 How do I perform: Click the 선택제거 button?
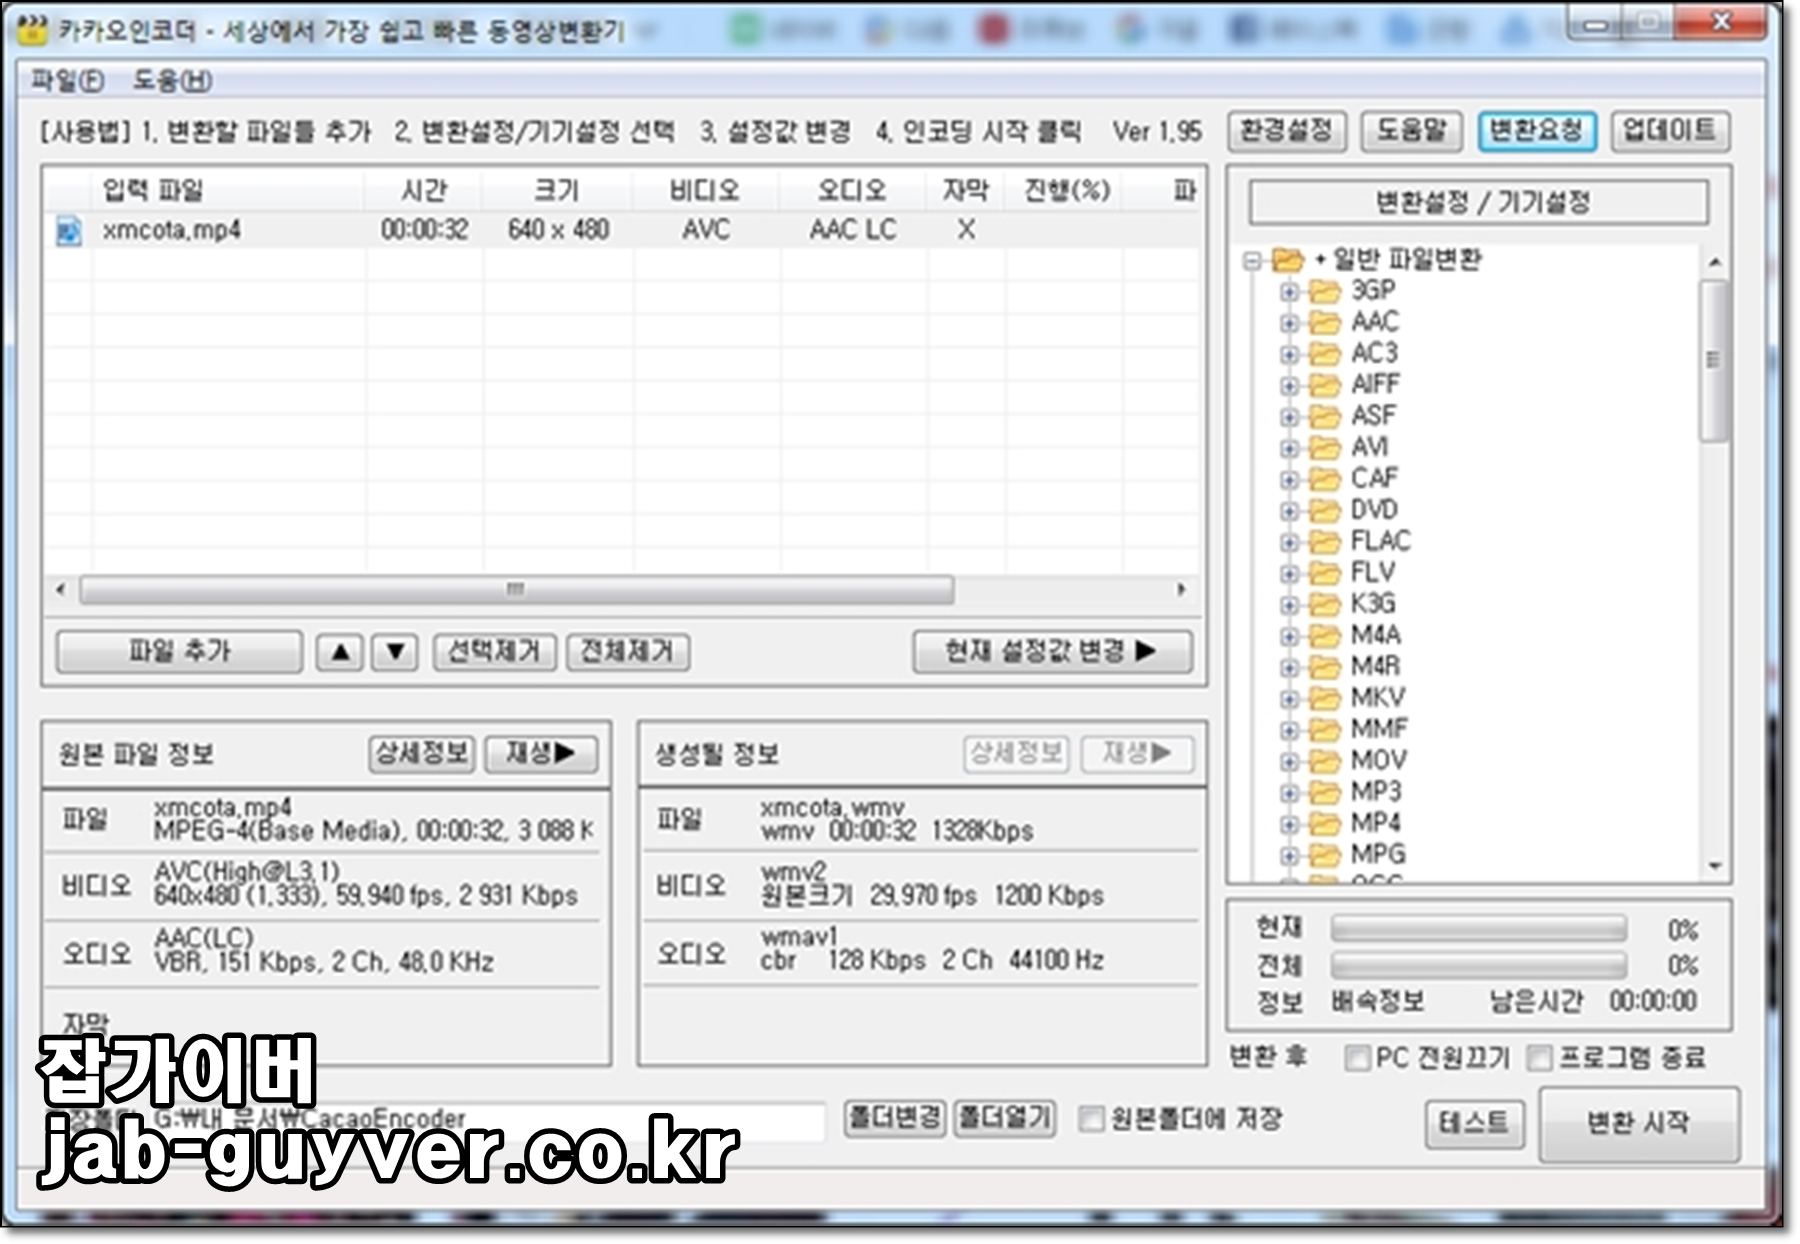494,653
